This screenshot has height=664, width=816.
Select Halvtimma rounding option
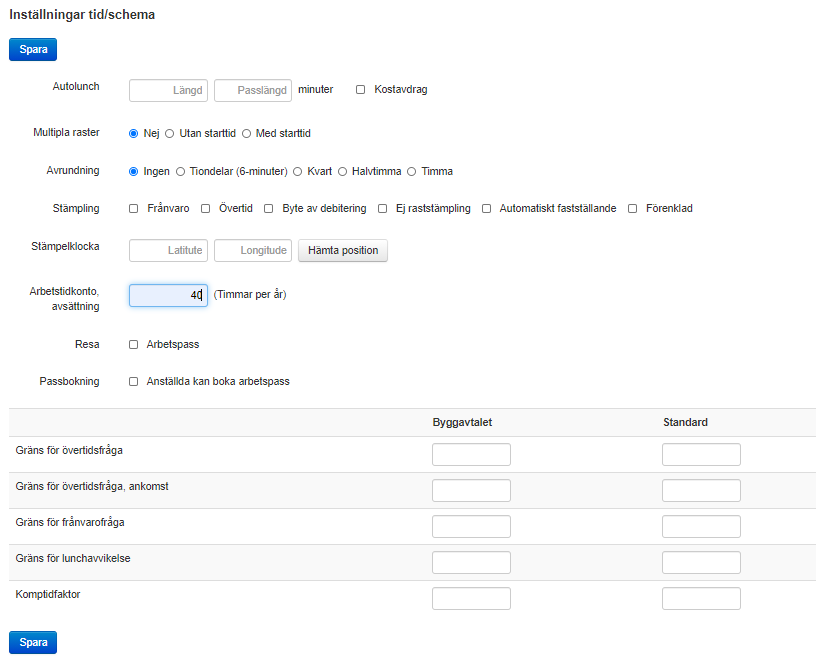click(342, 172)
